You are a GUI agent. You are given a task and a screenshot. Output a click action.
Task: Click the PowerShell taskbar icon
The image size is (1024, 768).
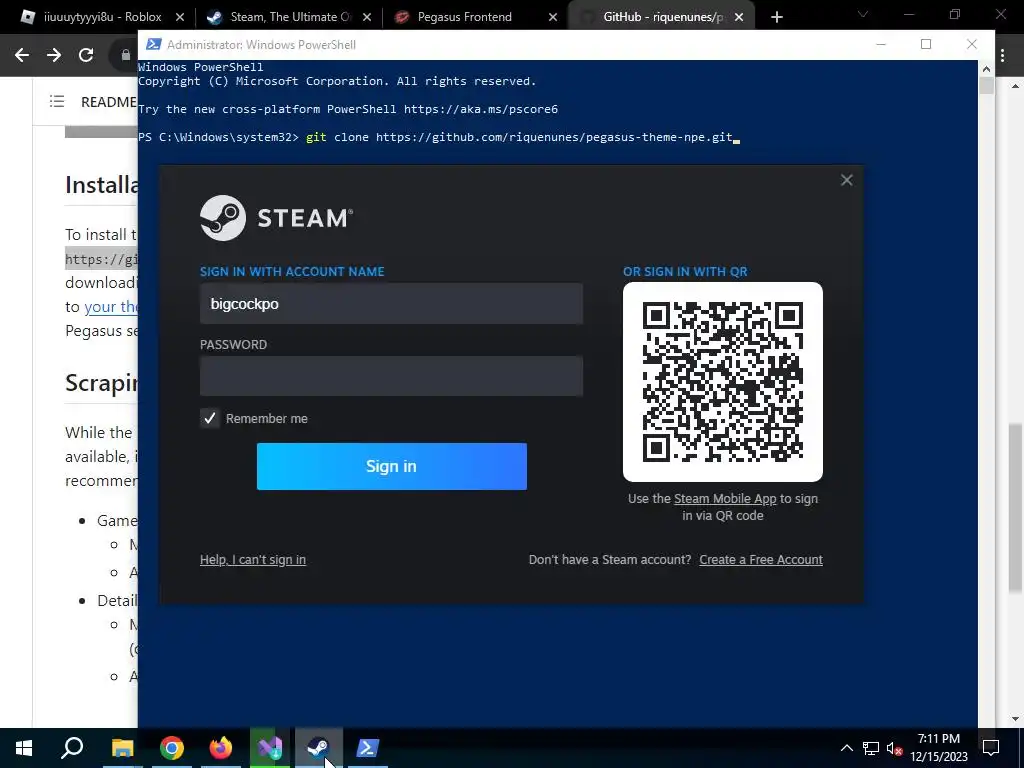367,748
